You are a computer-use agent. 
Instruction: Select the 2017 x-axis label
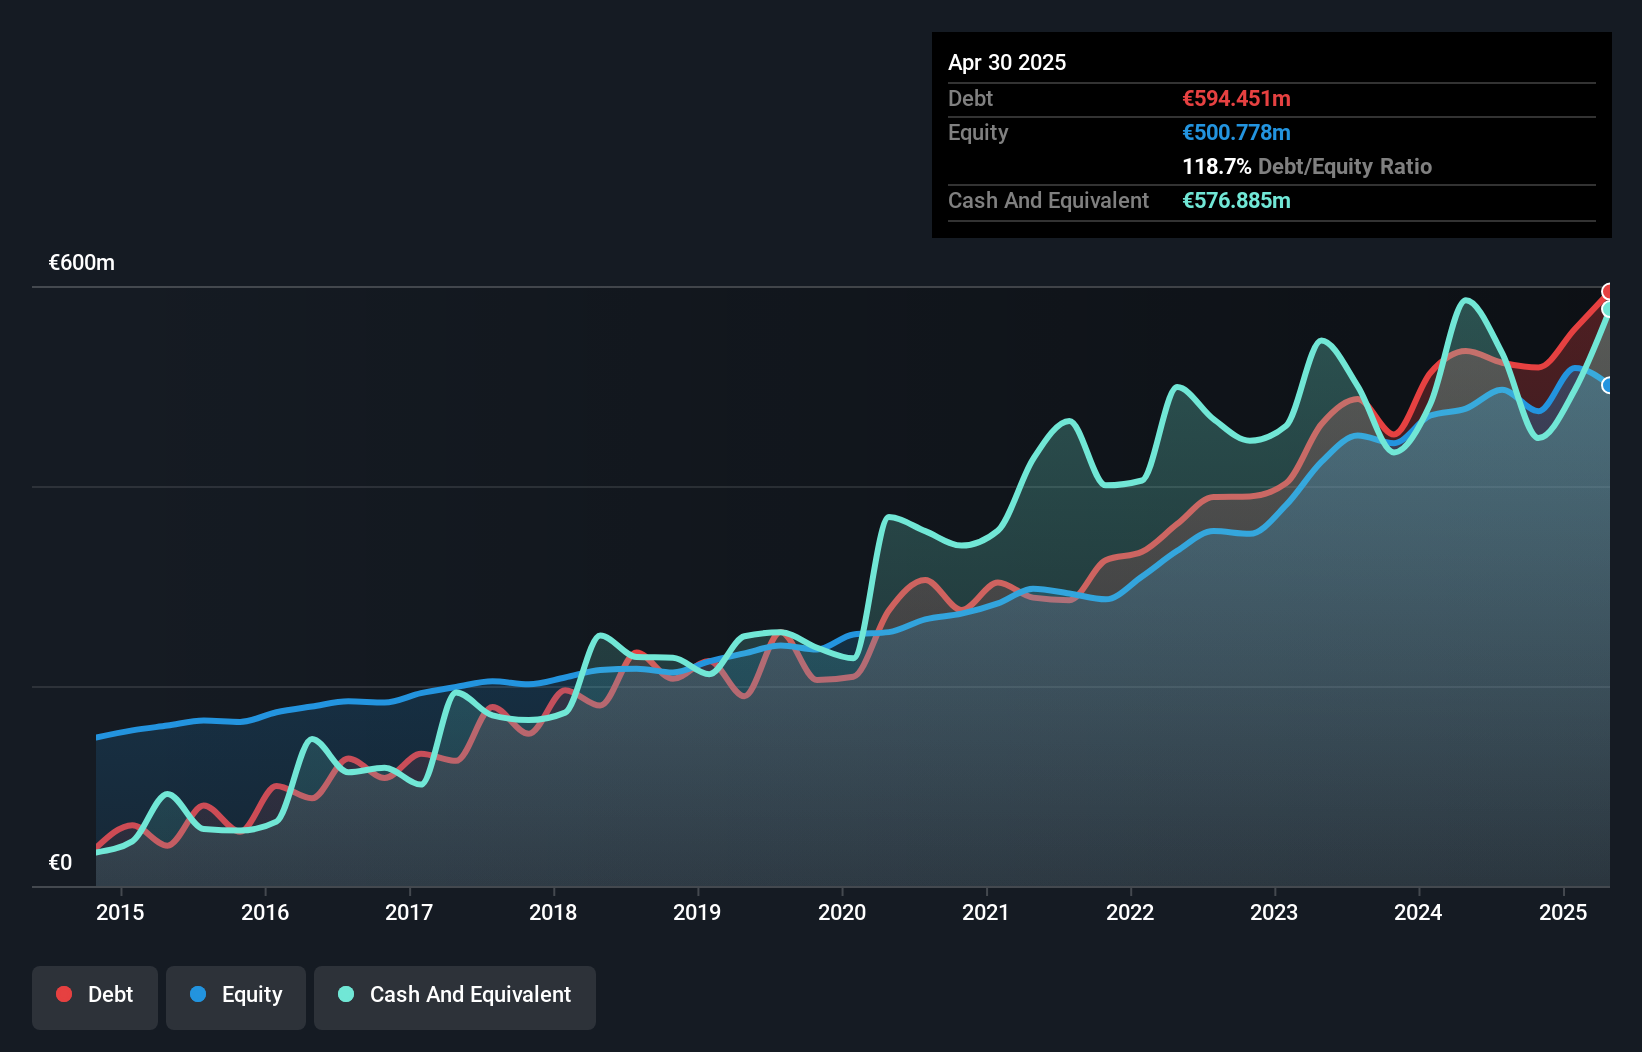click(x=409, y=912)
